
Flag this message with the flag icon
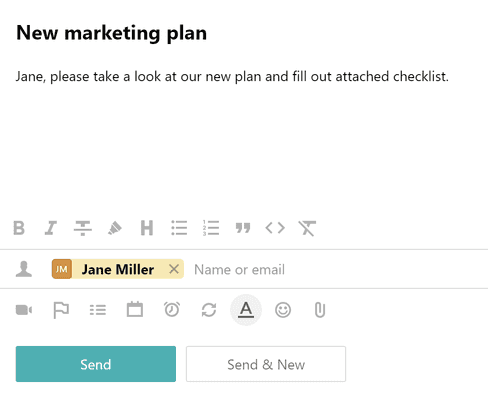[x=61, y=310]
